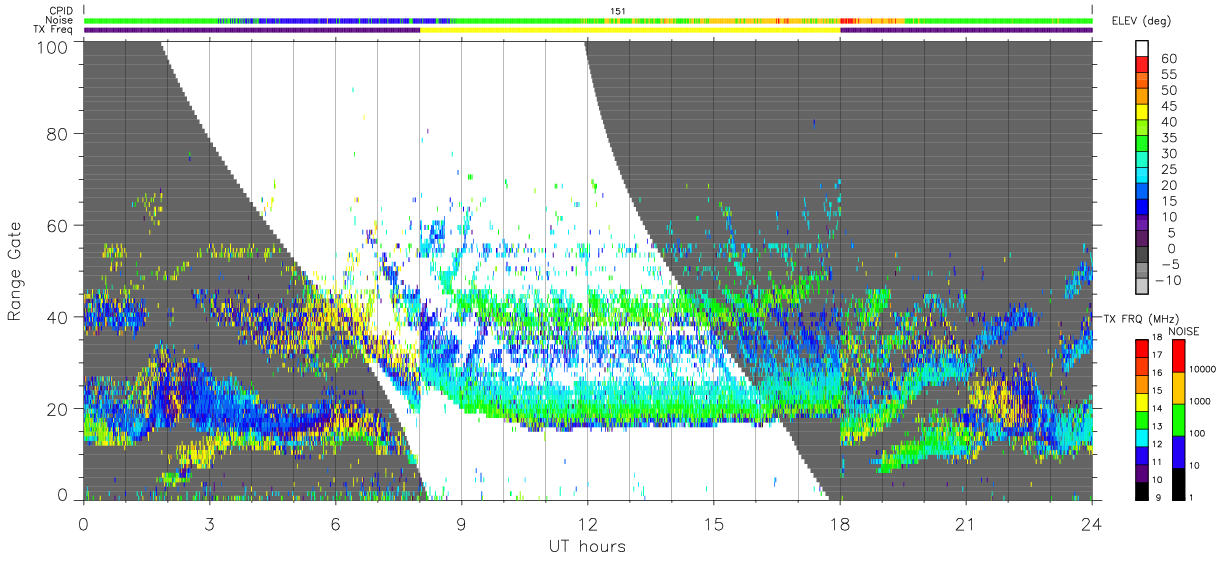Screen dimensions: 1228x567
Task: Click the '-5' label on the ELEV colorbar
Action: (x=1169, y=265)
